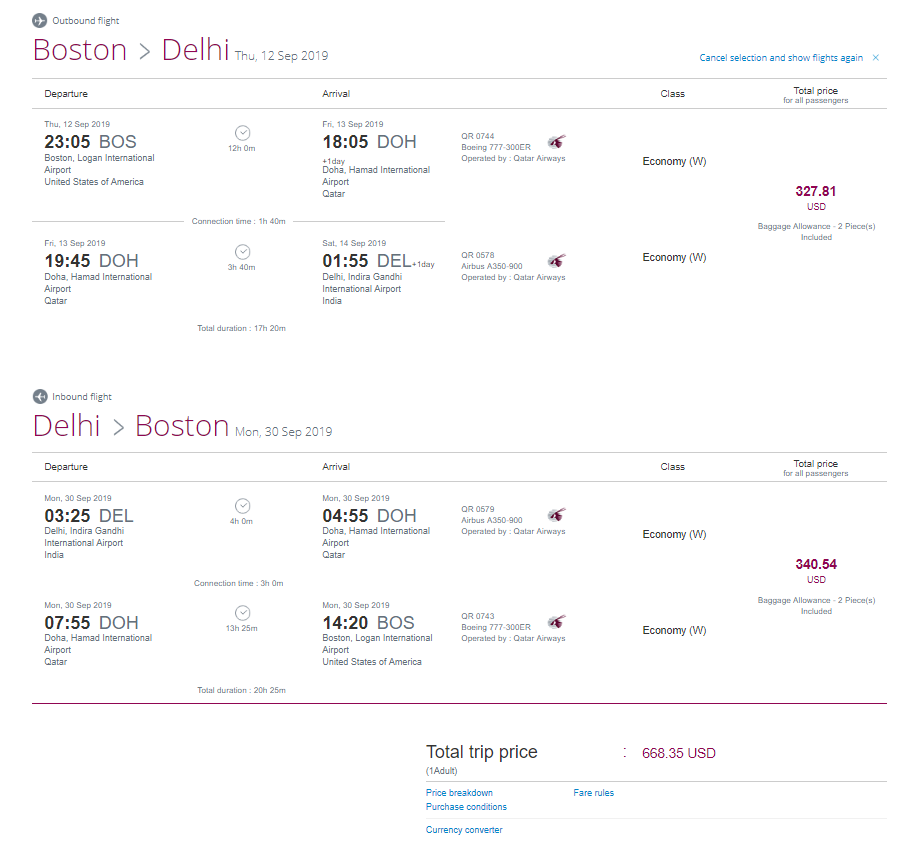Click the inbound price 340.54 USD

(816, 571)
